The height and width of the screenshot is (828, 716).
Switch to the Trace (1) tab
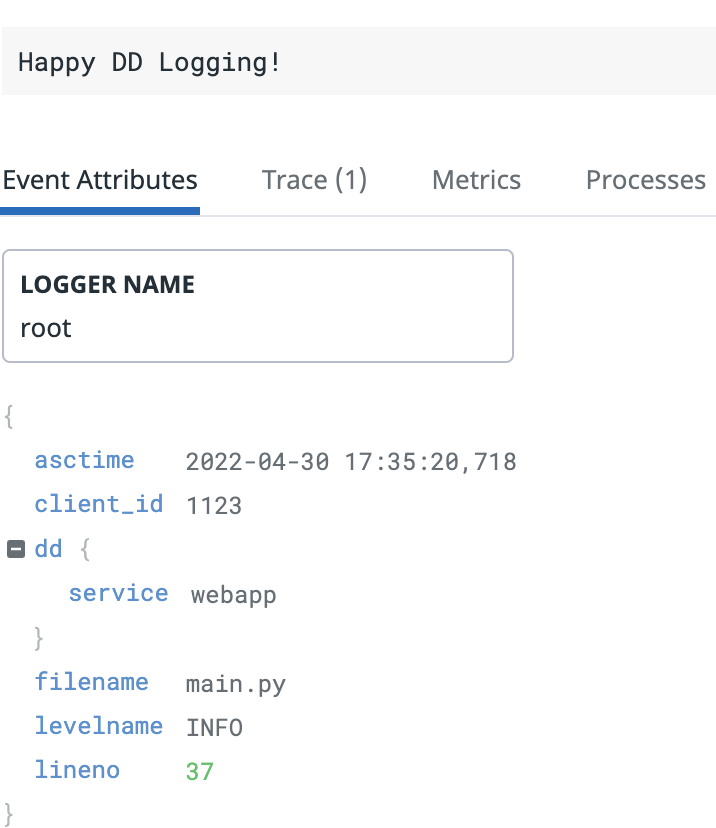(314, 180)
